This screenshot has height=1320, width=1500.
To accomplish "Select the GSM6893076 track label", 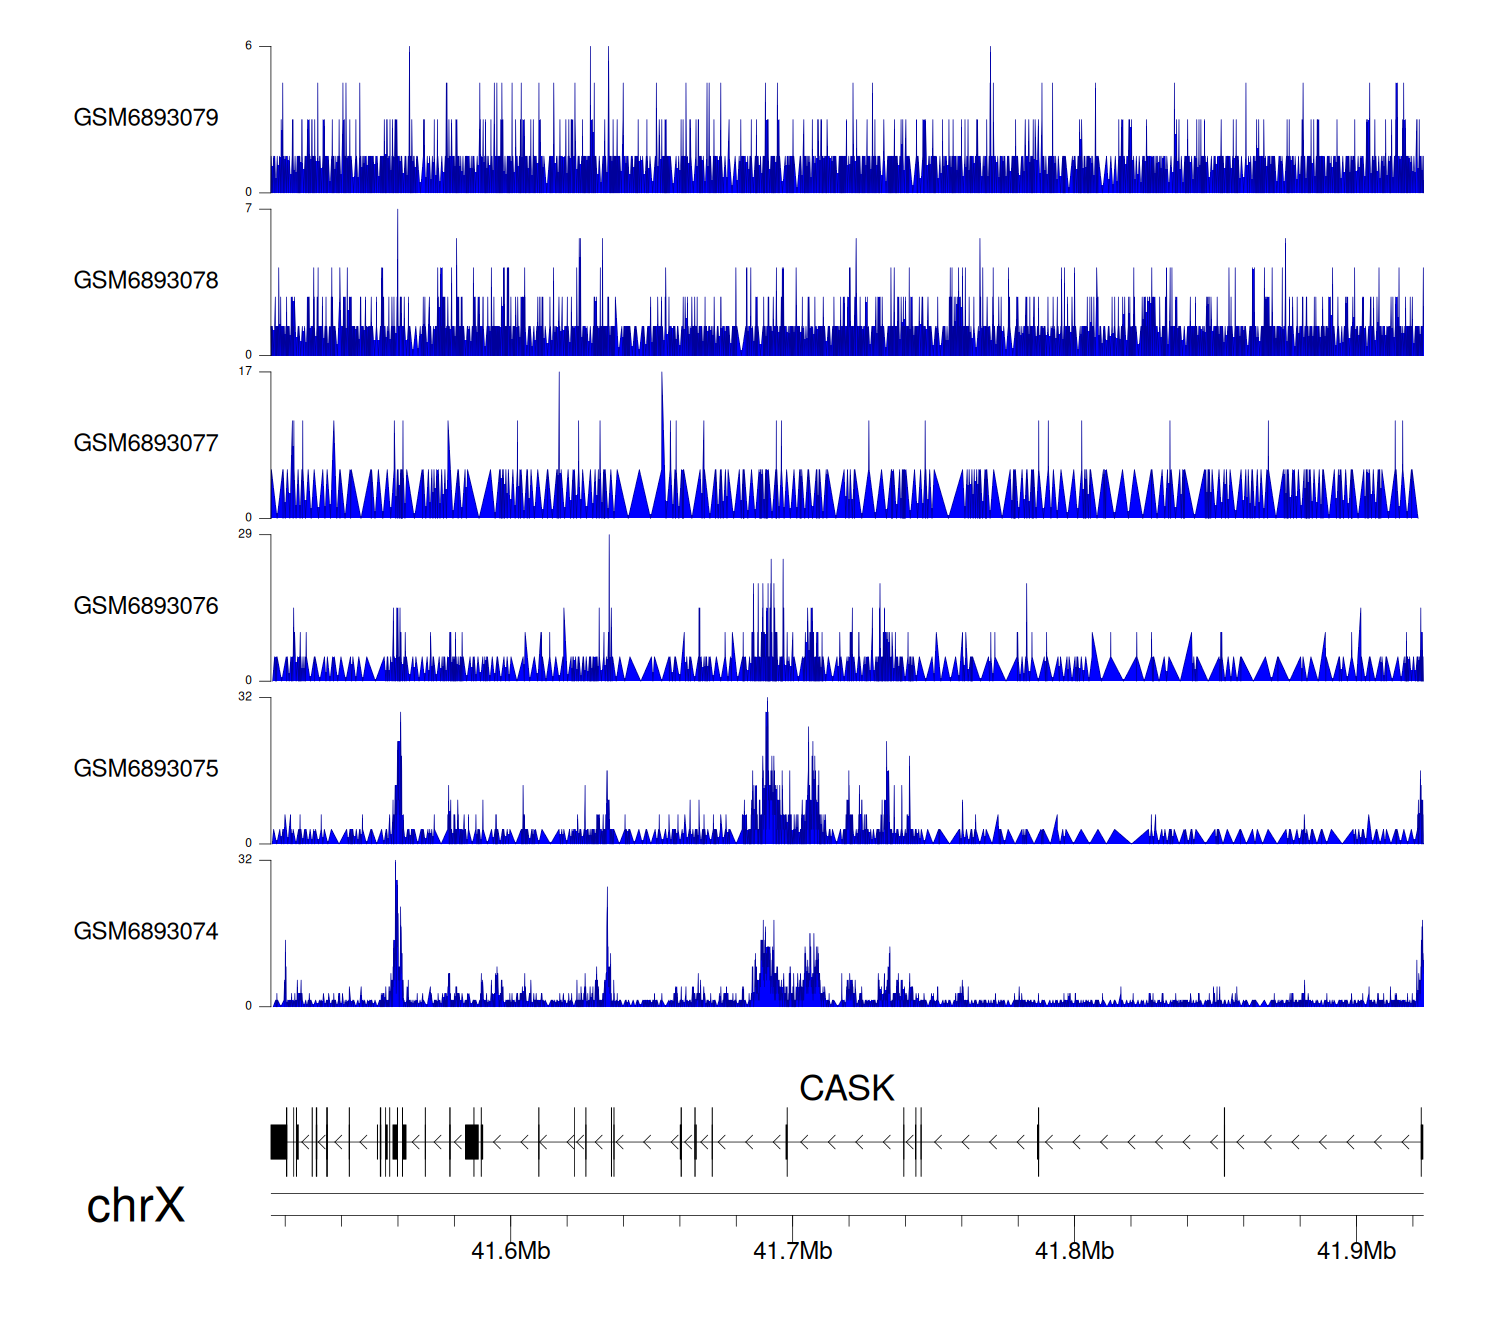I will 146,606.
